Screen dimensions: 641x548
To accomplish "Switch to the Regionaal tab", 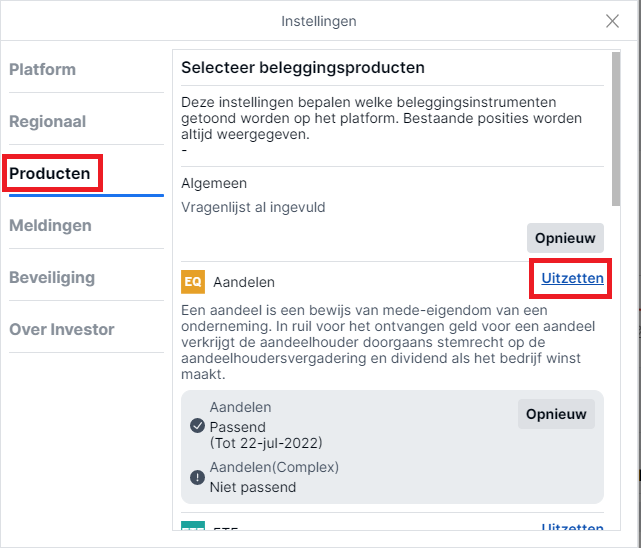I will 47,121.
